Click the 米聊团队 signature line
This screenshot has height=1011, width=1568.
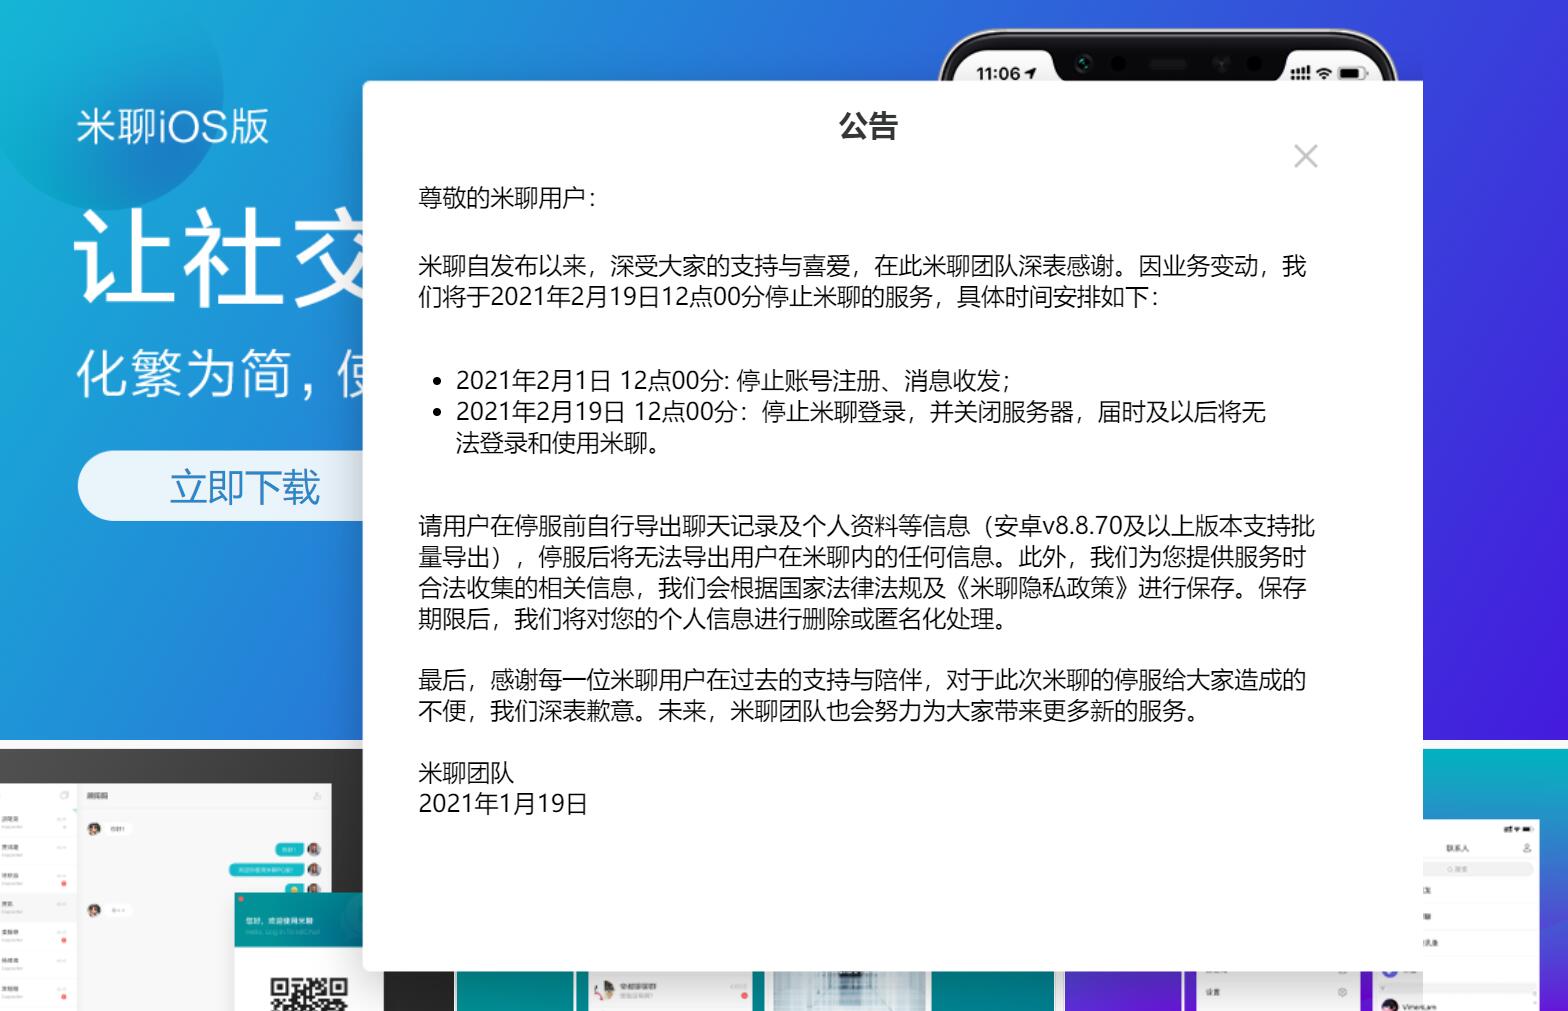click(466, 772)
